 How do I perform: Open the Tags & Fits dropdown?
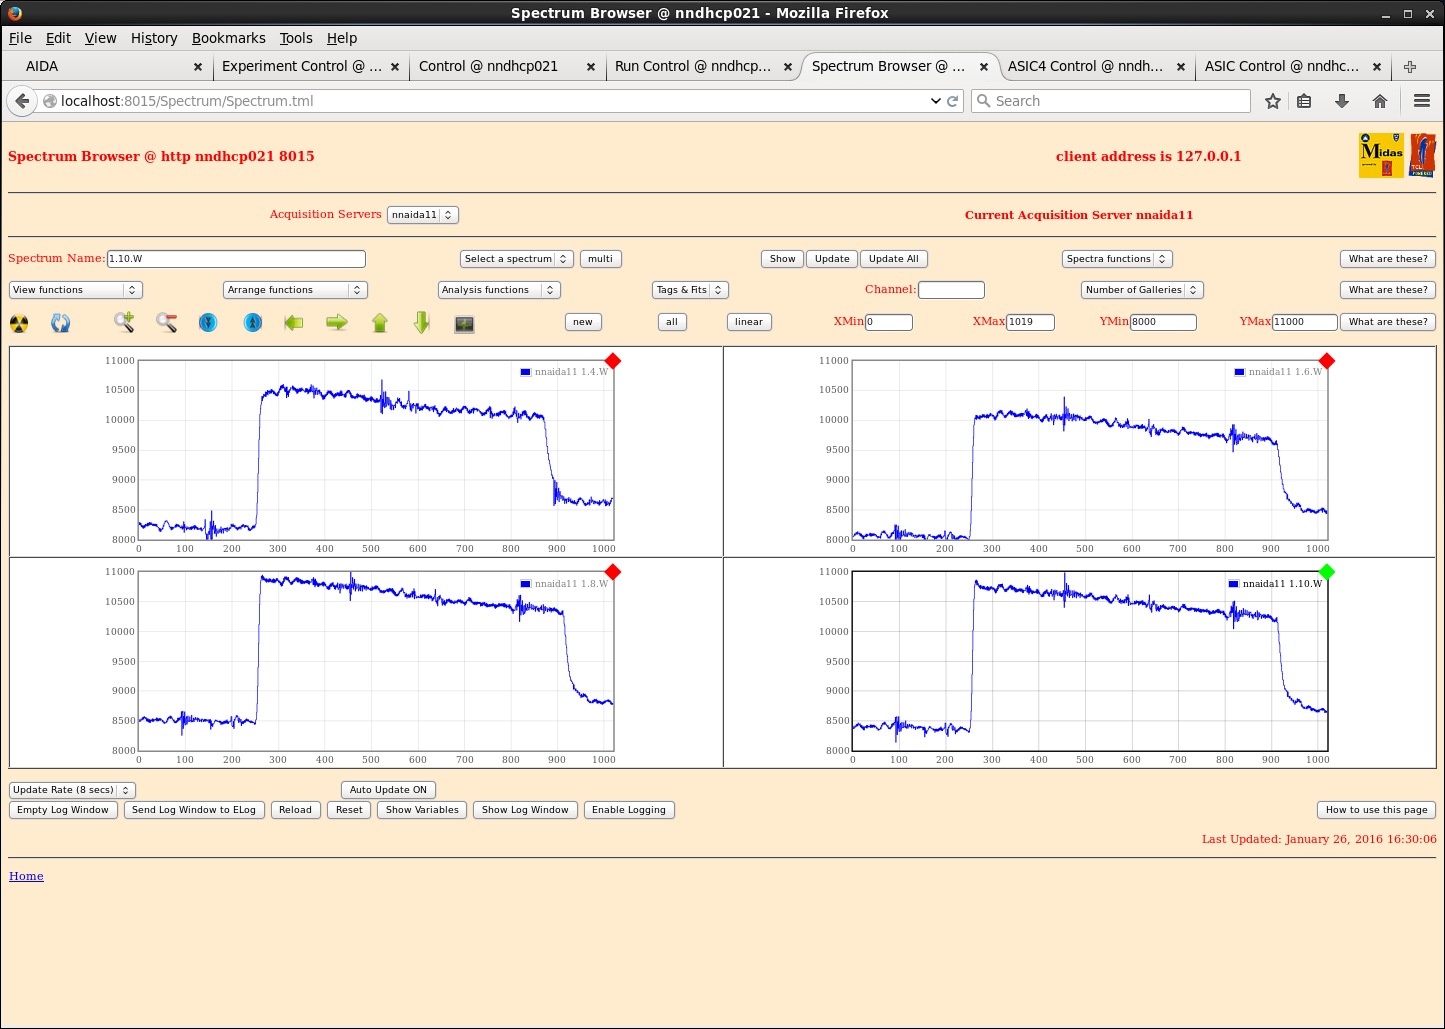tap(690, 290)
